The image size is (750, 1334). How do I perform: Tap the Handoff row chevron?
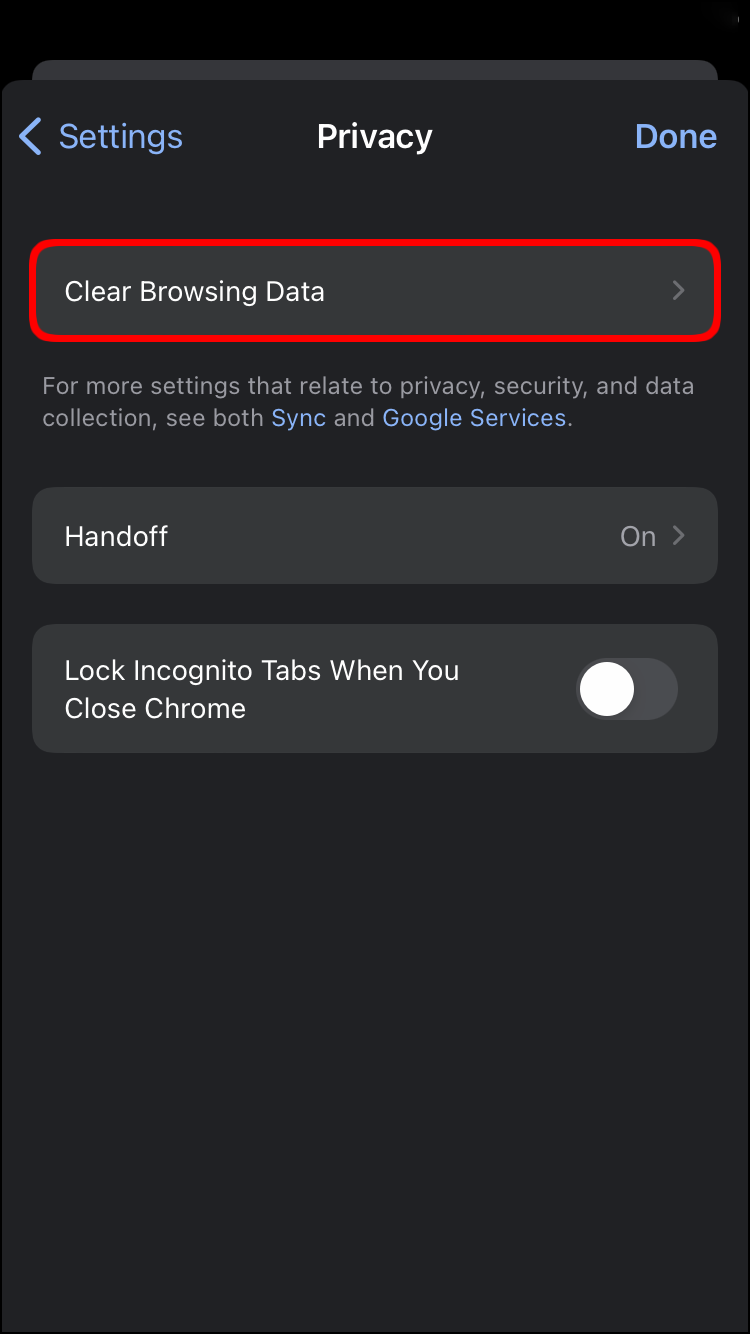click(x=679, y=536)
